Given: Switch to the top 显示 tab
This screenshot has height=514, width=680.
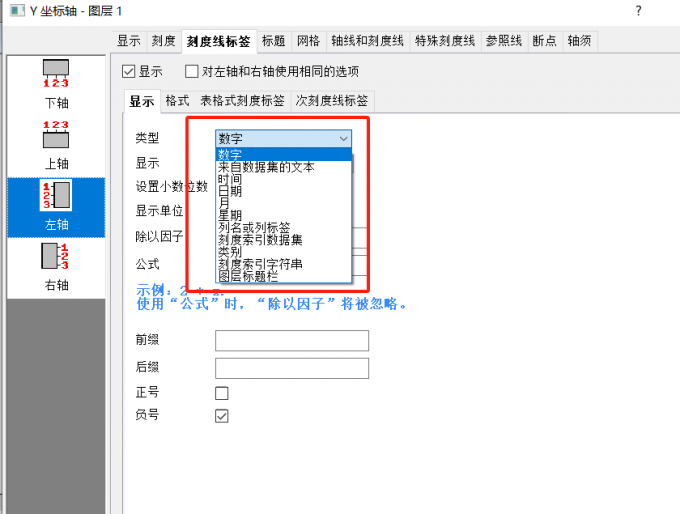Looking at the screenshot, I should [x=129, y=41].
